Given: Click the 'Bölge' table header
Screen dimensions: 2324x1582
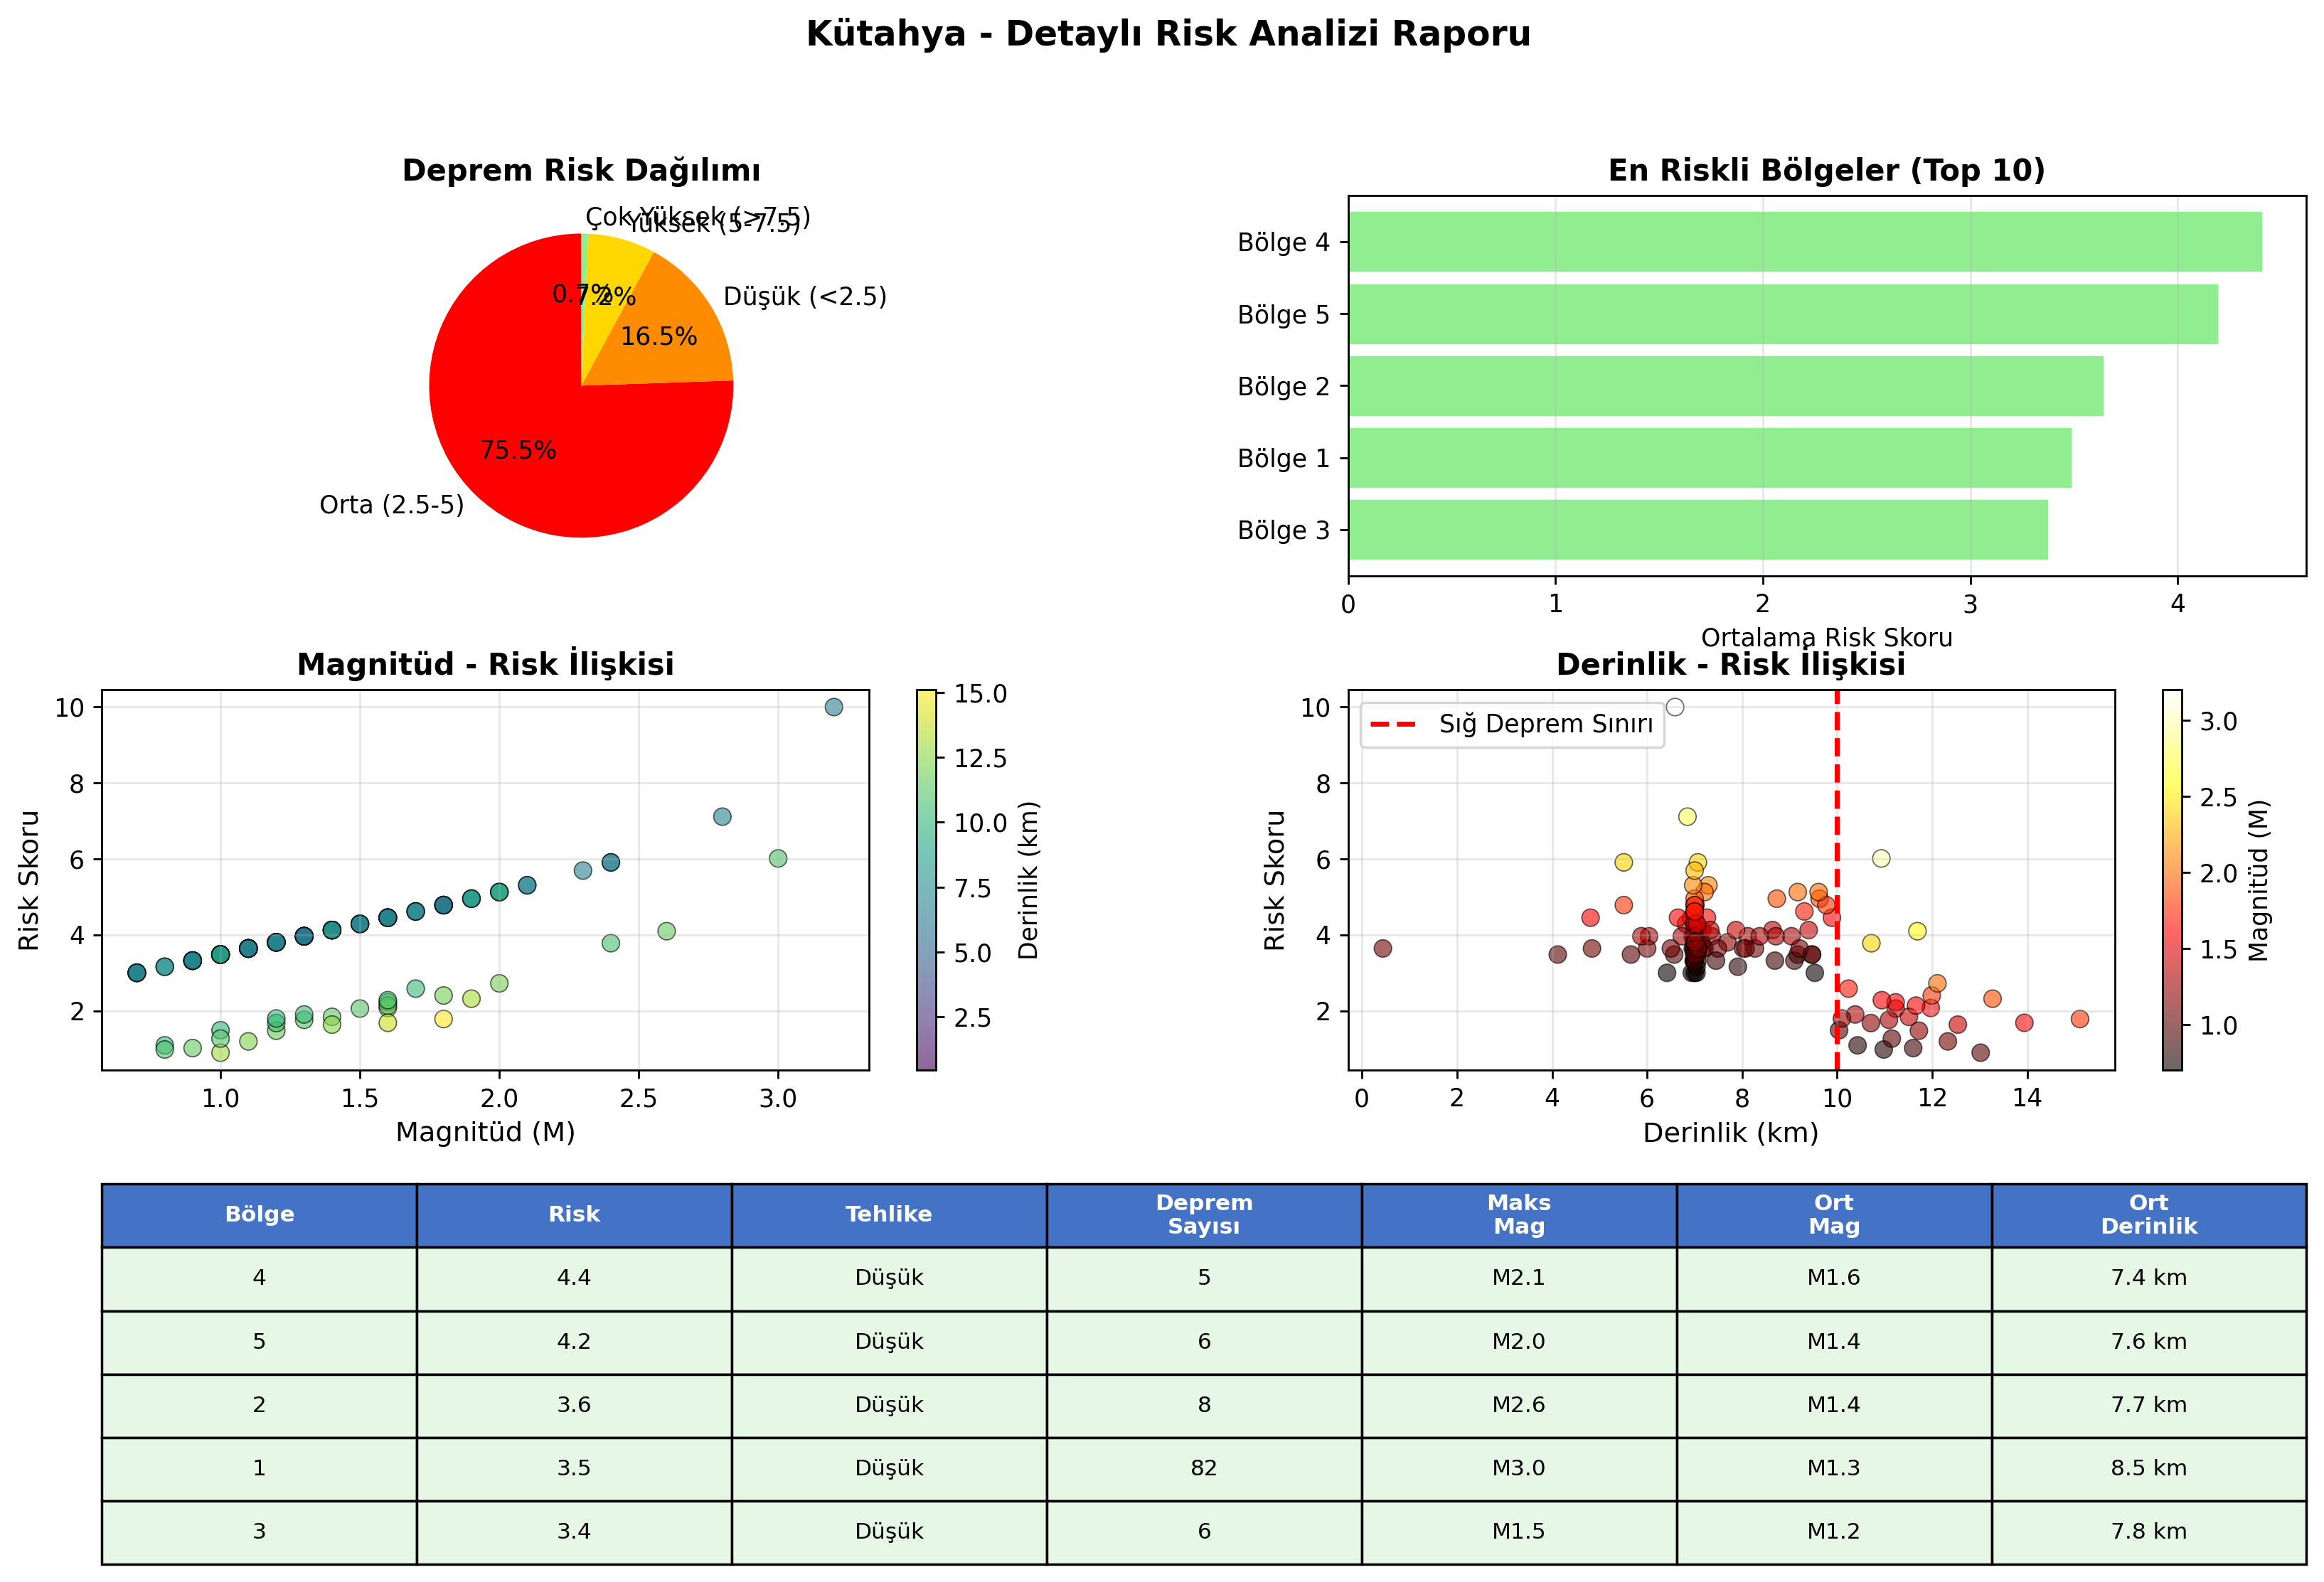Looking at the screenshot, I should coord(259,1215).
